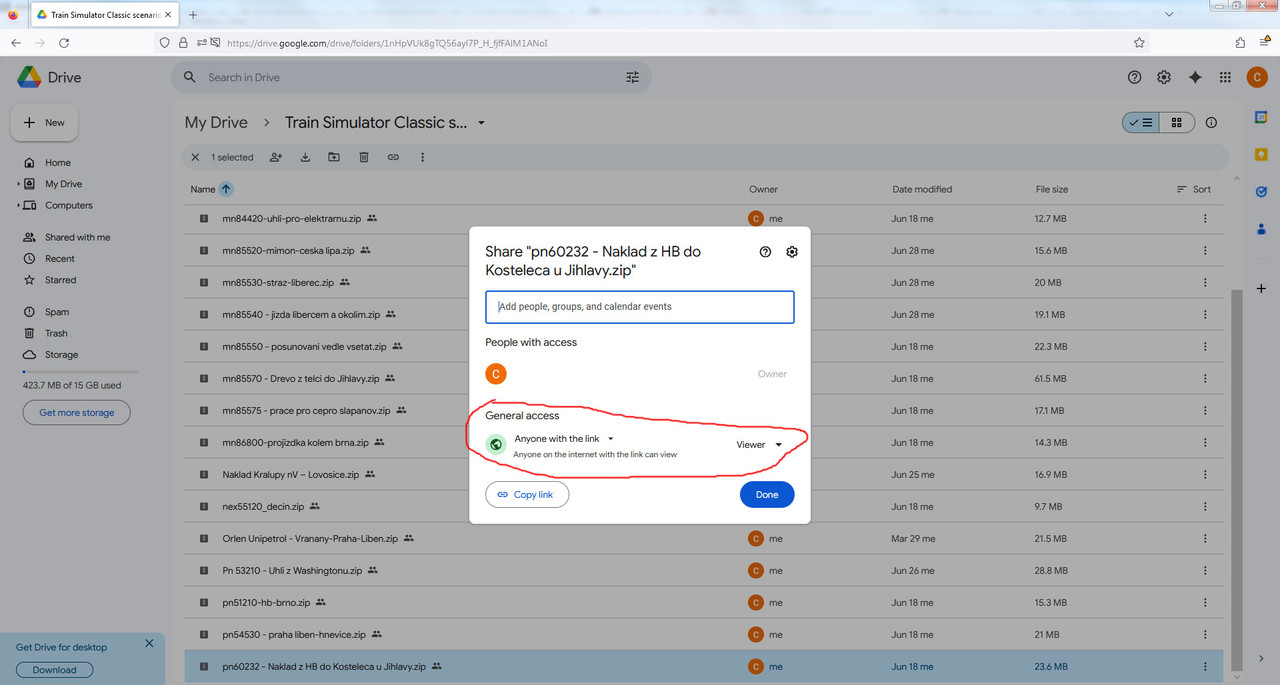
Task: Select Pn 53210 - Uhli z Washingtonu.zip
Action: coord(703,571)
